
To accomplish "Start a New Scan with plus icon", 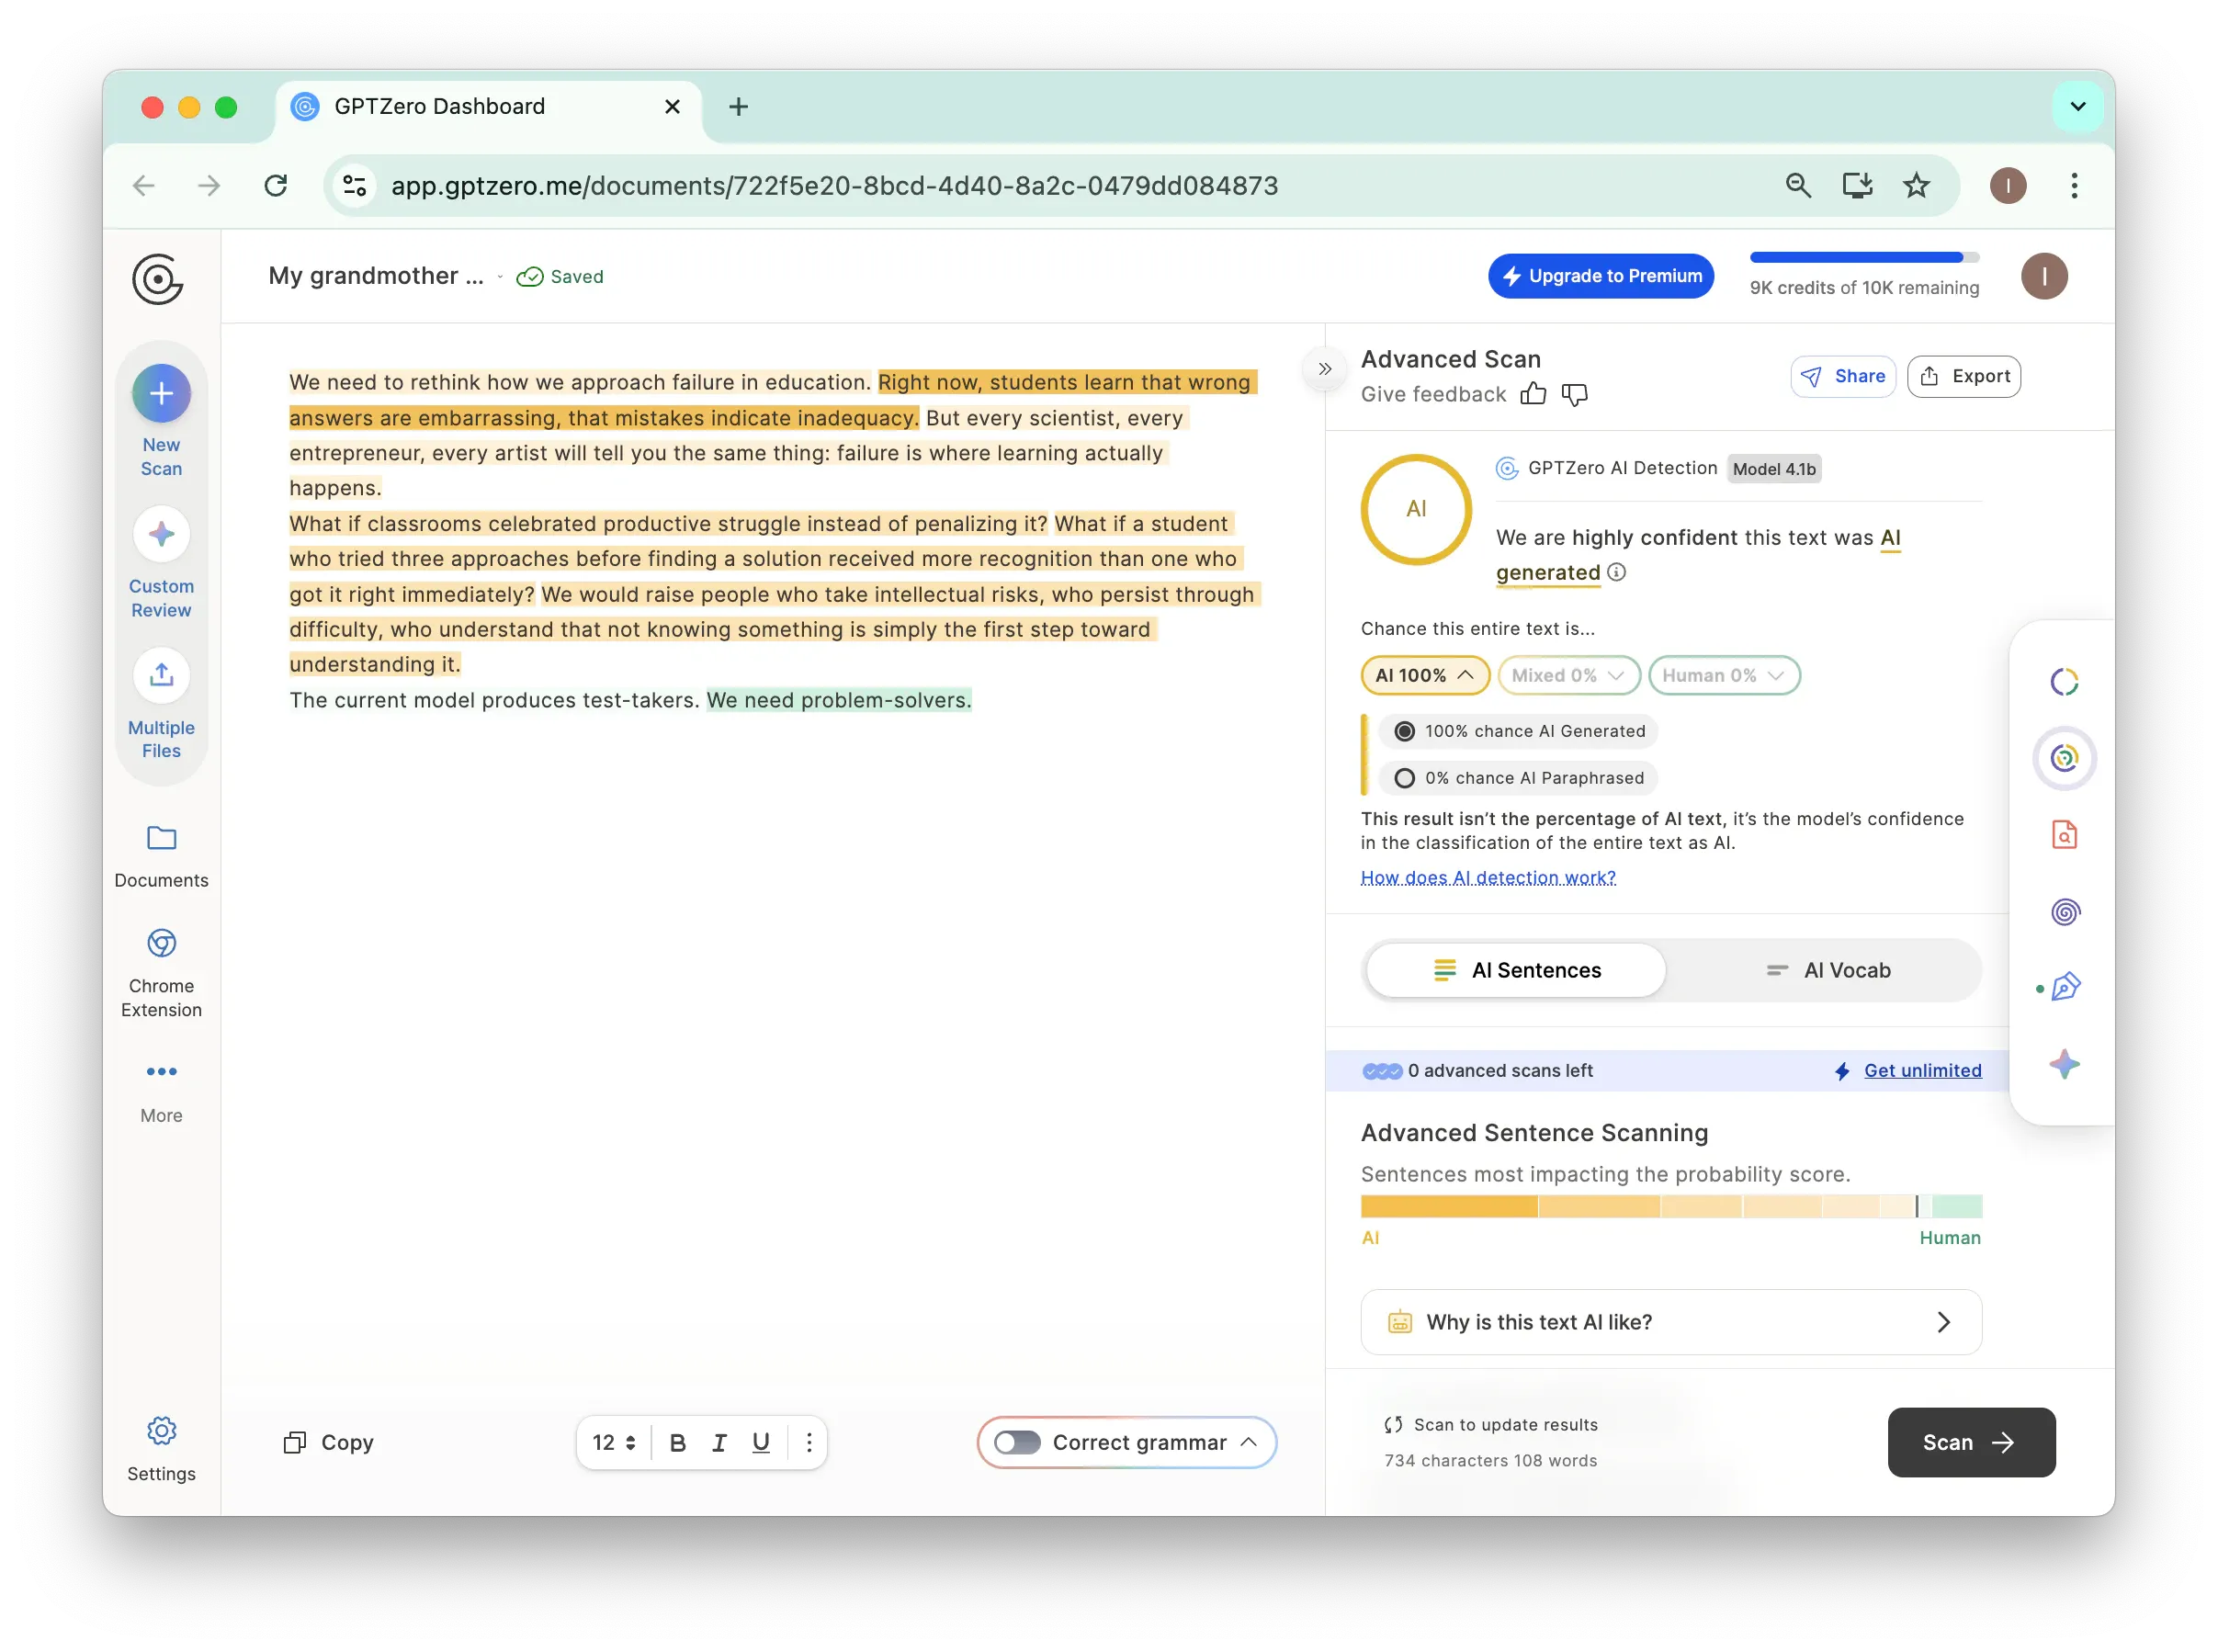I will (x=161, y=394).
